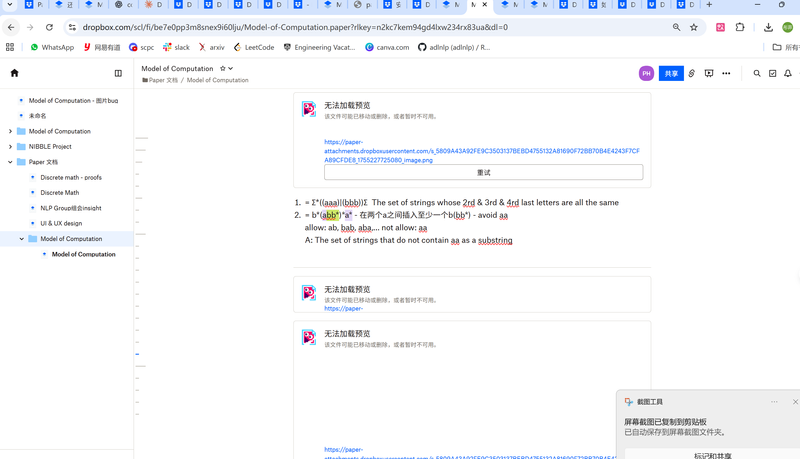Start presentation mode from the toolbar
800x459 pixels.
point(709,73)
